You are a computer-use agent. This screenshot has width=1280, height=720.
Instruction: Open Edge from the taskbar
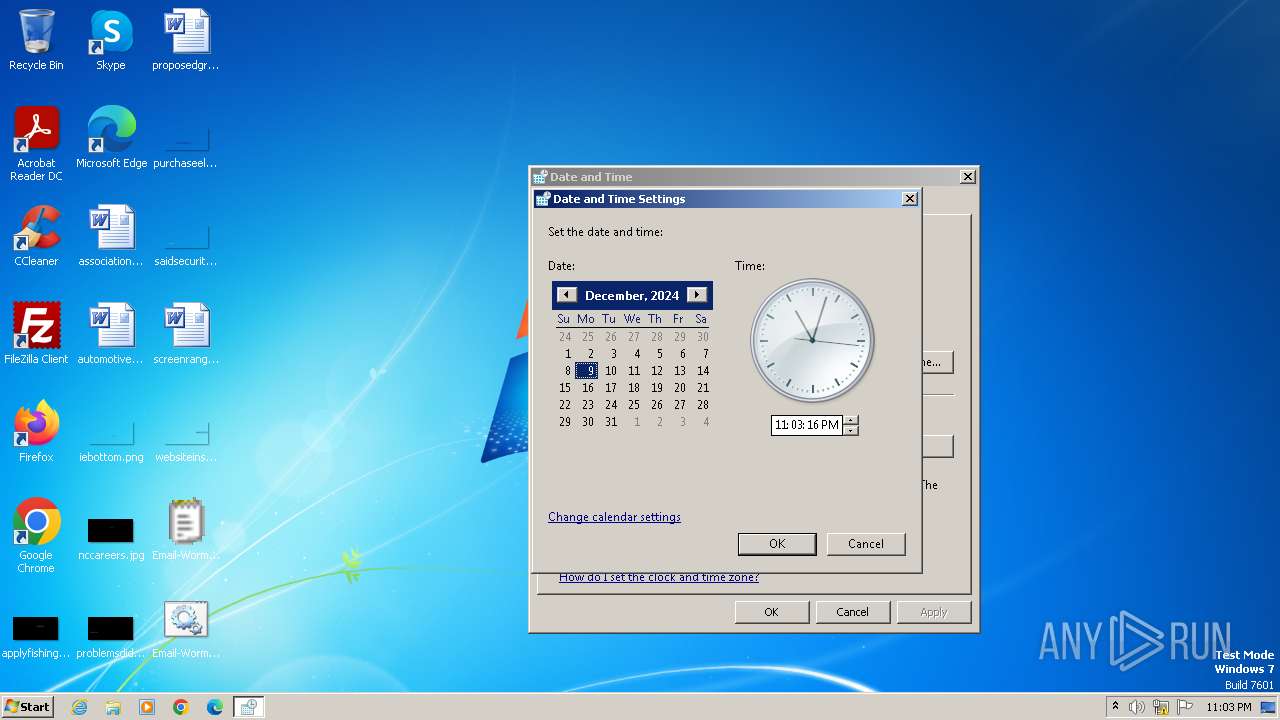(215, 707)
